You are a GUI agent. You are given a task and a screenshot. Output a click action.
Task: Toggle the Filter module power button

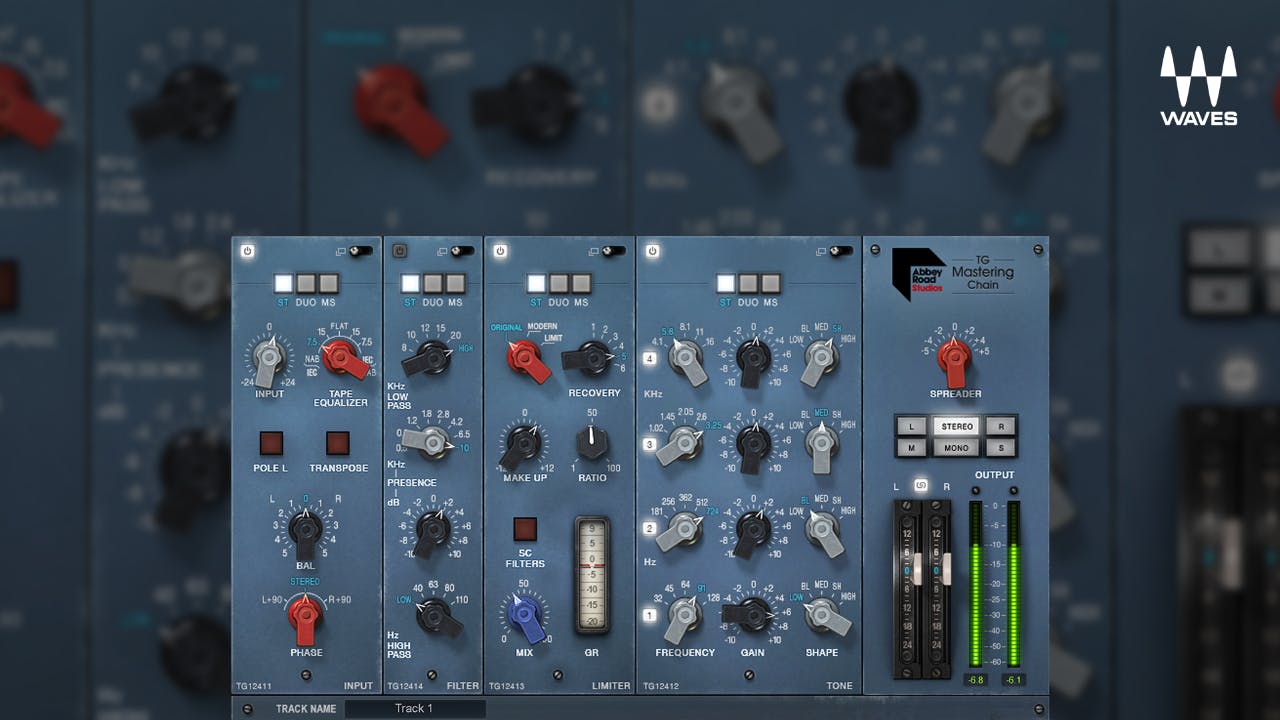point(399,251)
